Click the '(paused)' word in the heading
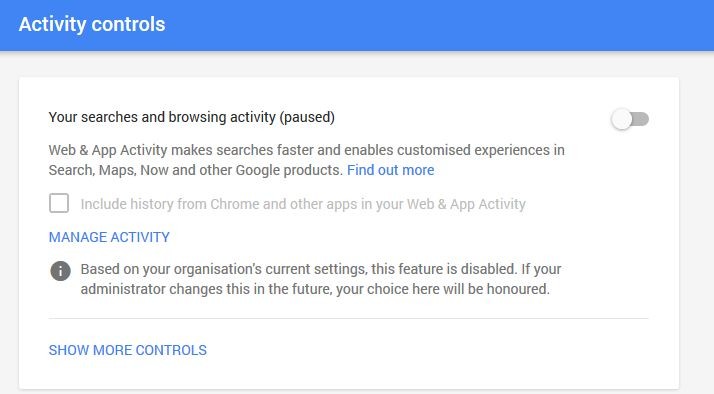 [x=307, y=118]
